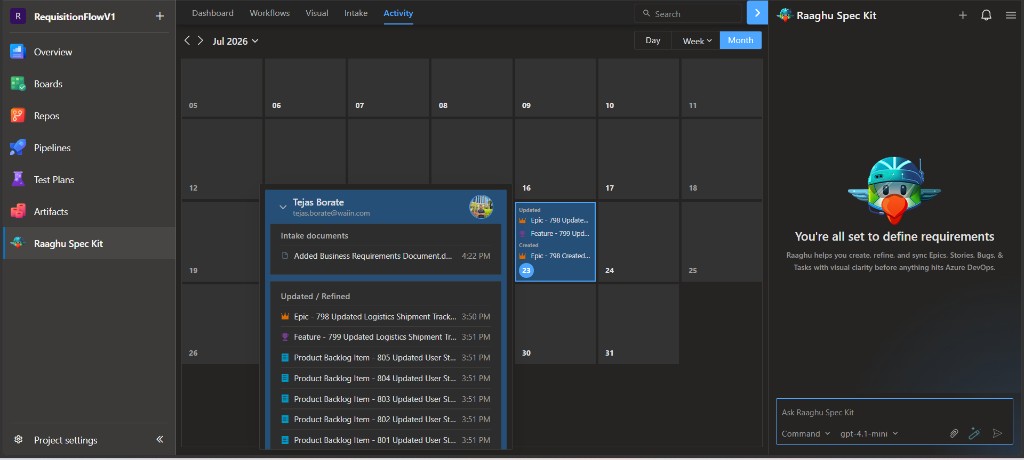
Task: Click the magic wand enhance icon
Action: (974, 433)
